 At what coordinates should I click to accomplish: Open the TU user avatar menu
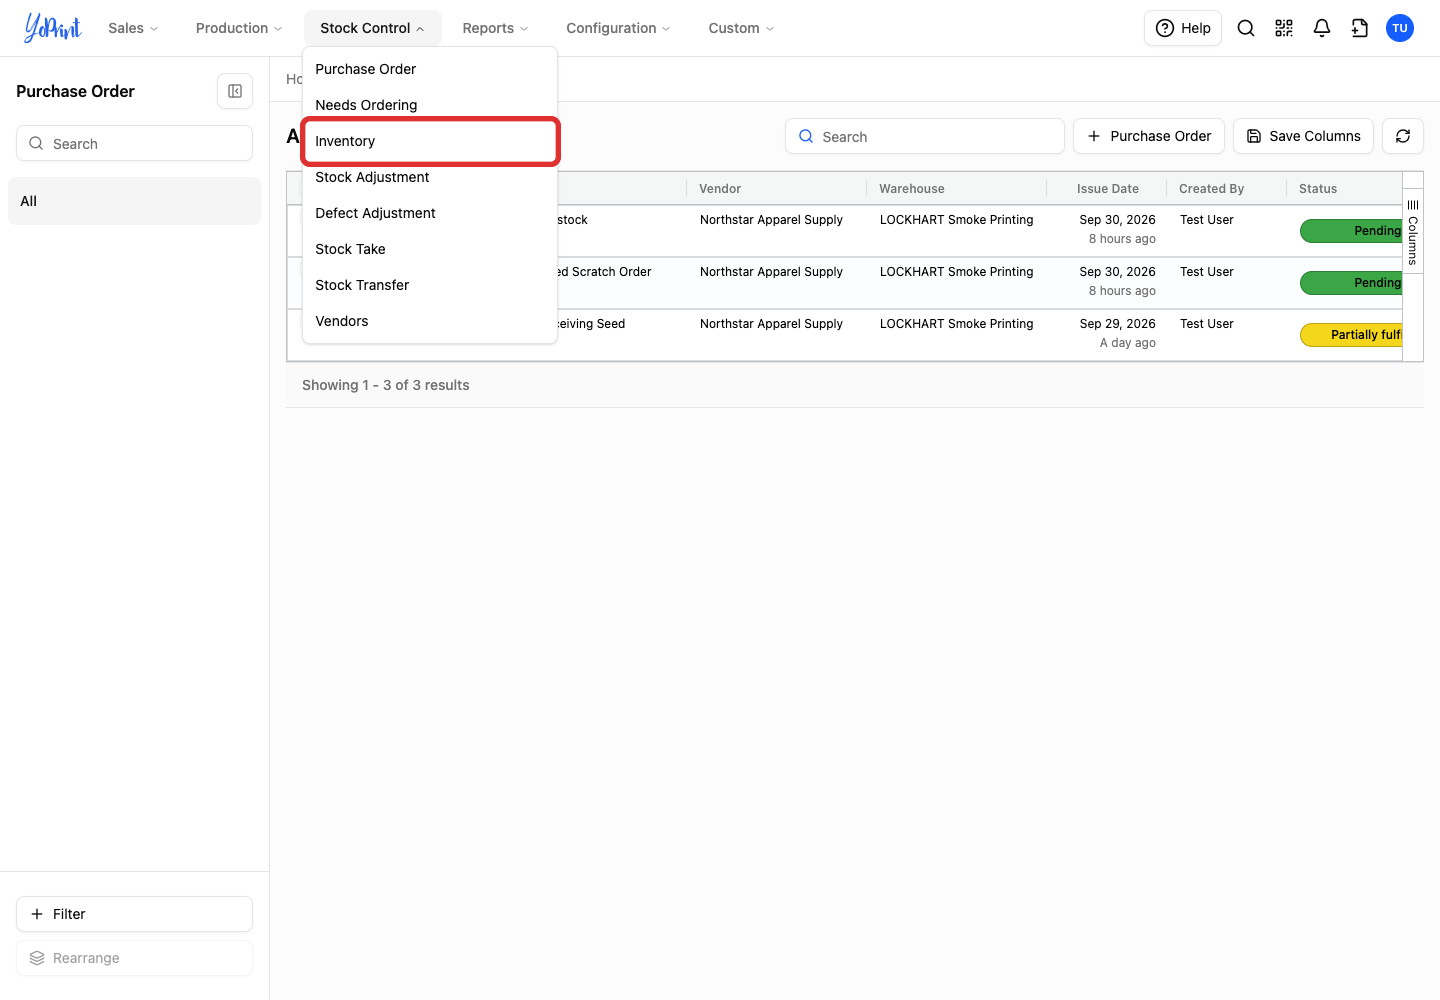[1400, 28]
